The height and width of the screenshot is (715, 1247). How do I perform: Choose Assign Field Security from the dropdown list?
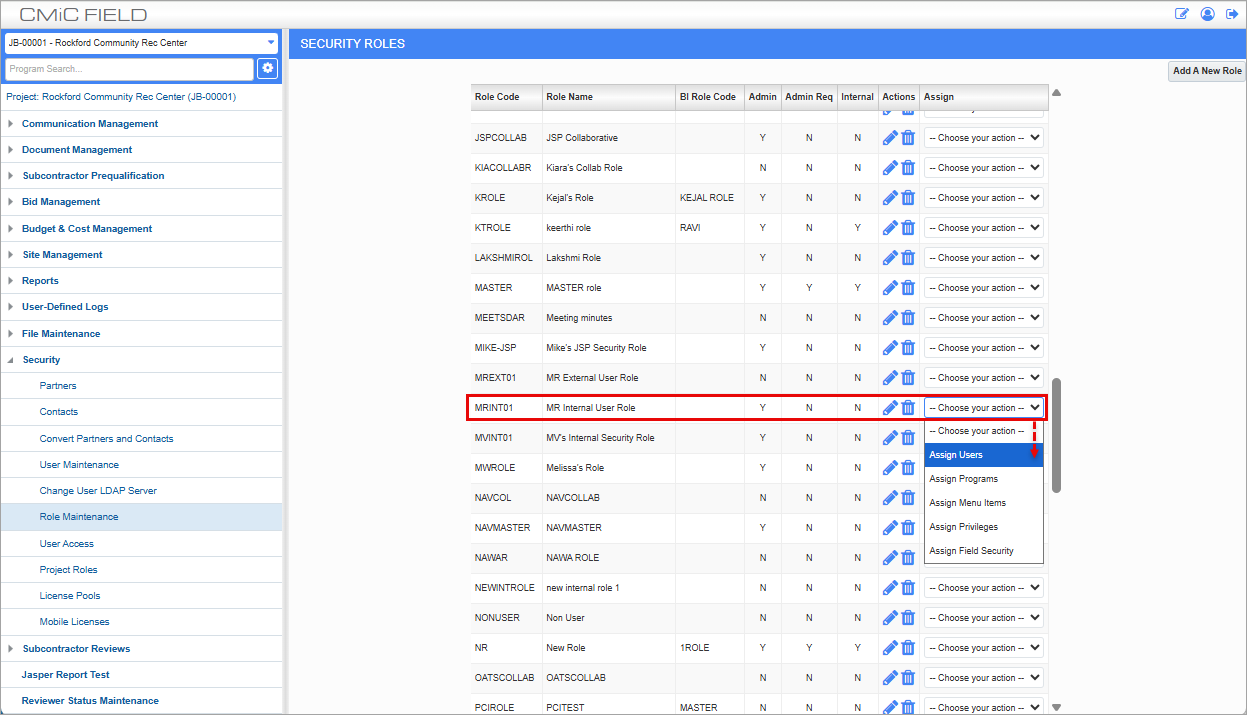click(x=971, y=551)
